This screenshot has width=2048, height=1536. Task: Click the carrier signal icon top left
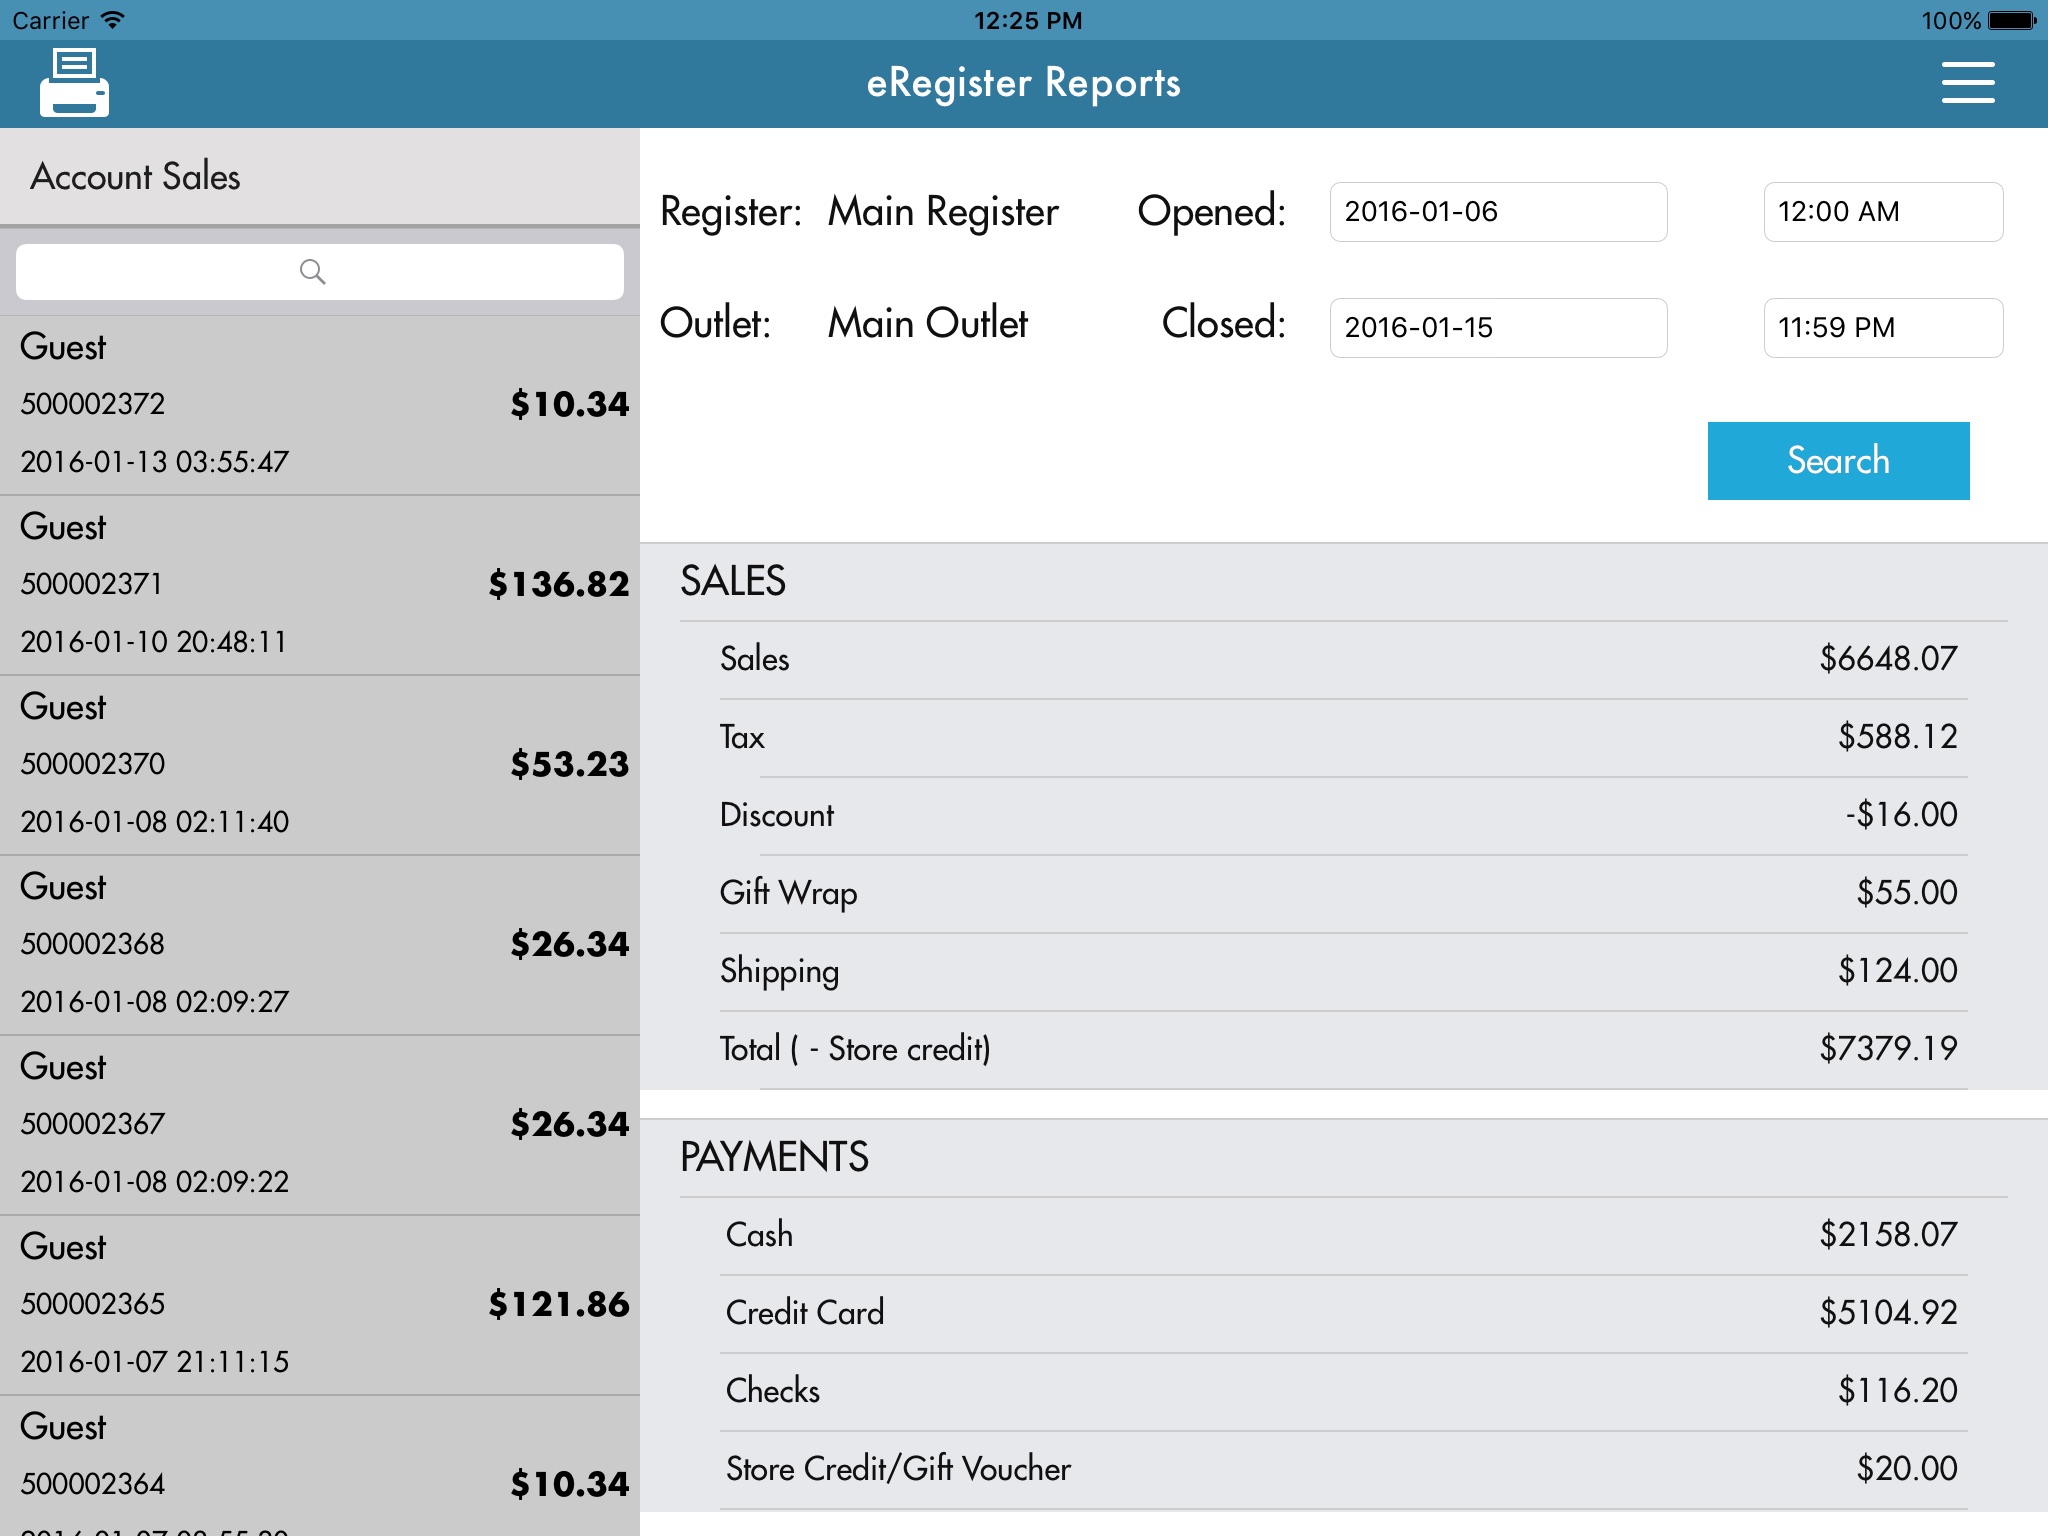[161, 18]
